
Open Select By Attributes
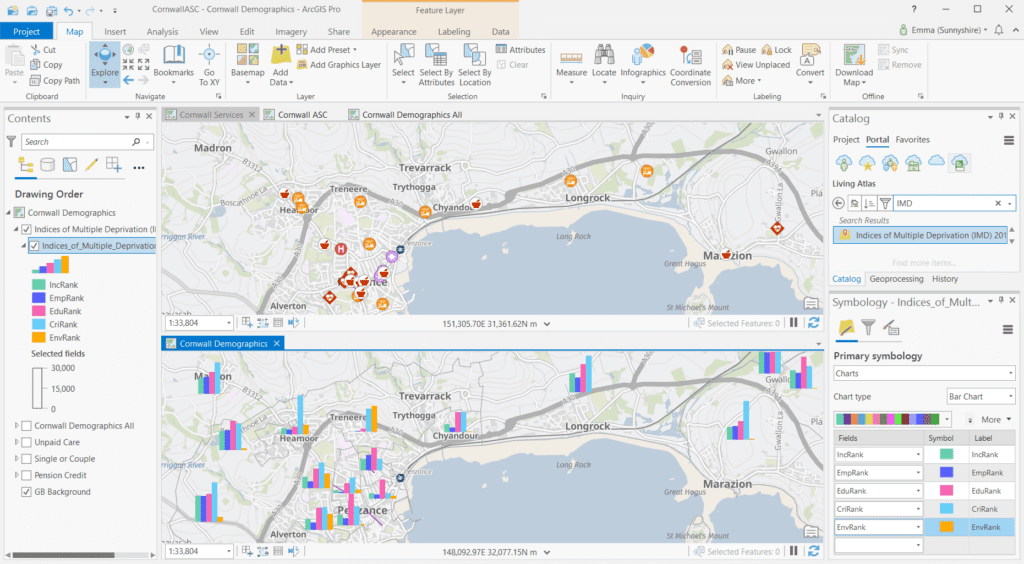click(x=436, y=64)
